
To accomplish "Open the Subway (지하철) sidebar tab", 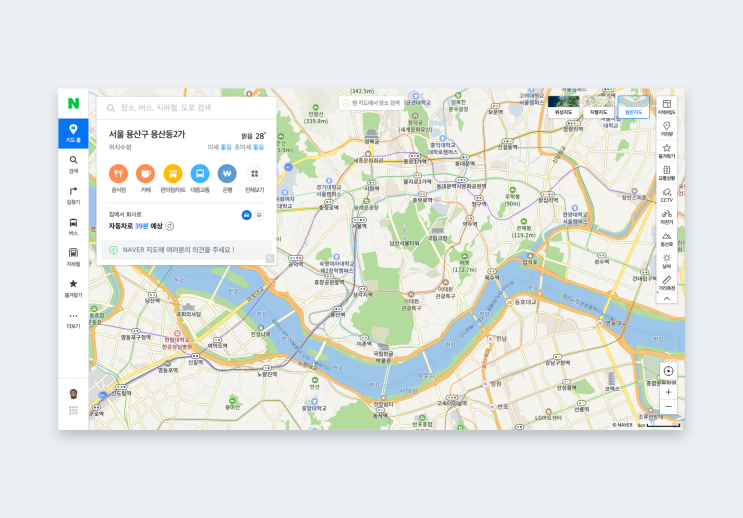I will click(73, 257).
